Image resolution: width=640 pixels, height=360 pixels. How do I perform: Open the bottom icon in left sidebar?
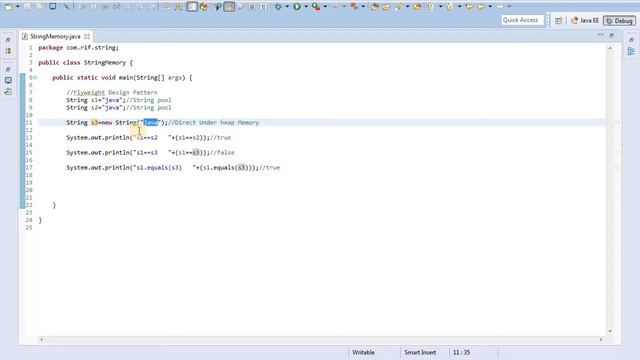click(8, 91)
